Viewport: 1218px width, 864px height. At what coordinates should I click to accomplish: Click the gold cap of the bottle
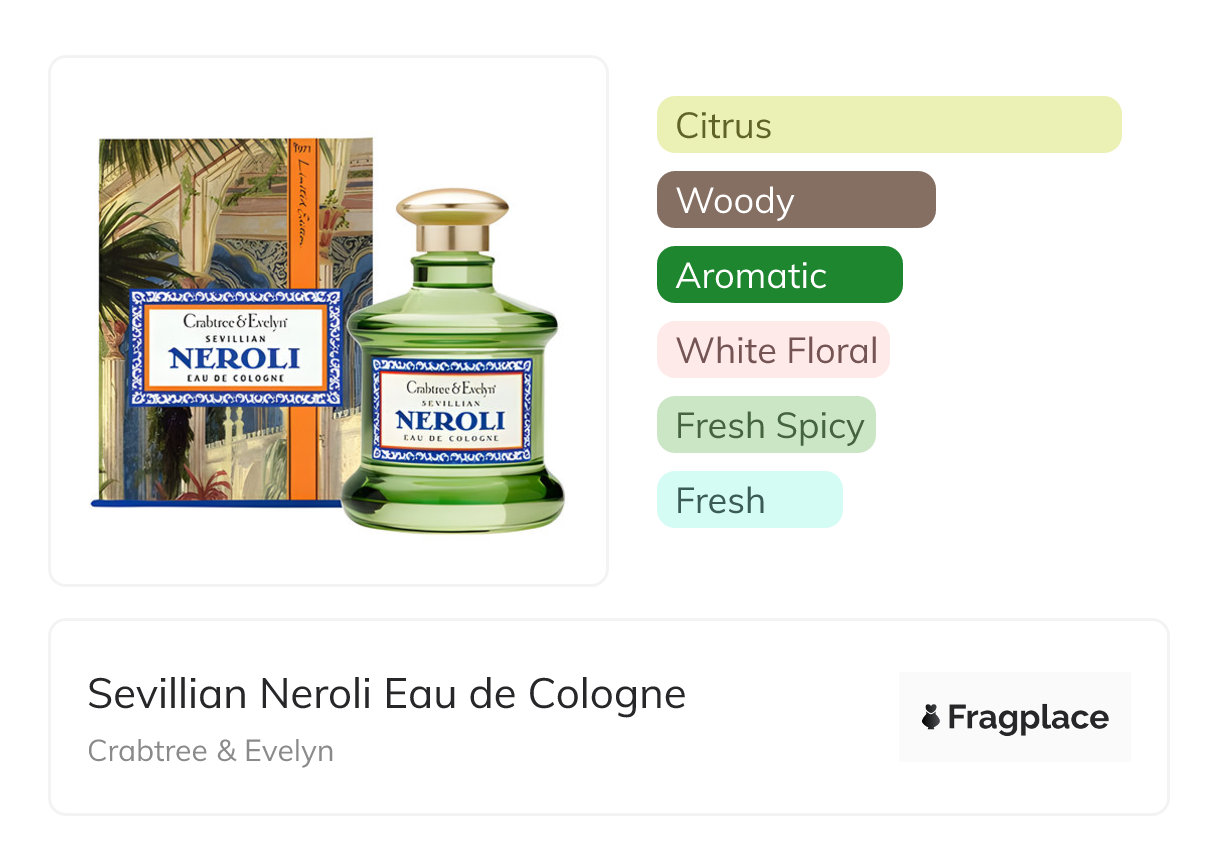click(x=453, y=210)
